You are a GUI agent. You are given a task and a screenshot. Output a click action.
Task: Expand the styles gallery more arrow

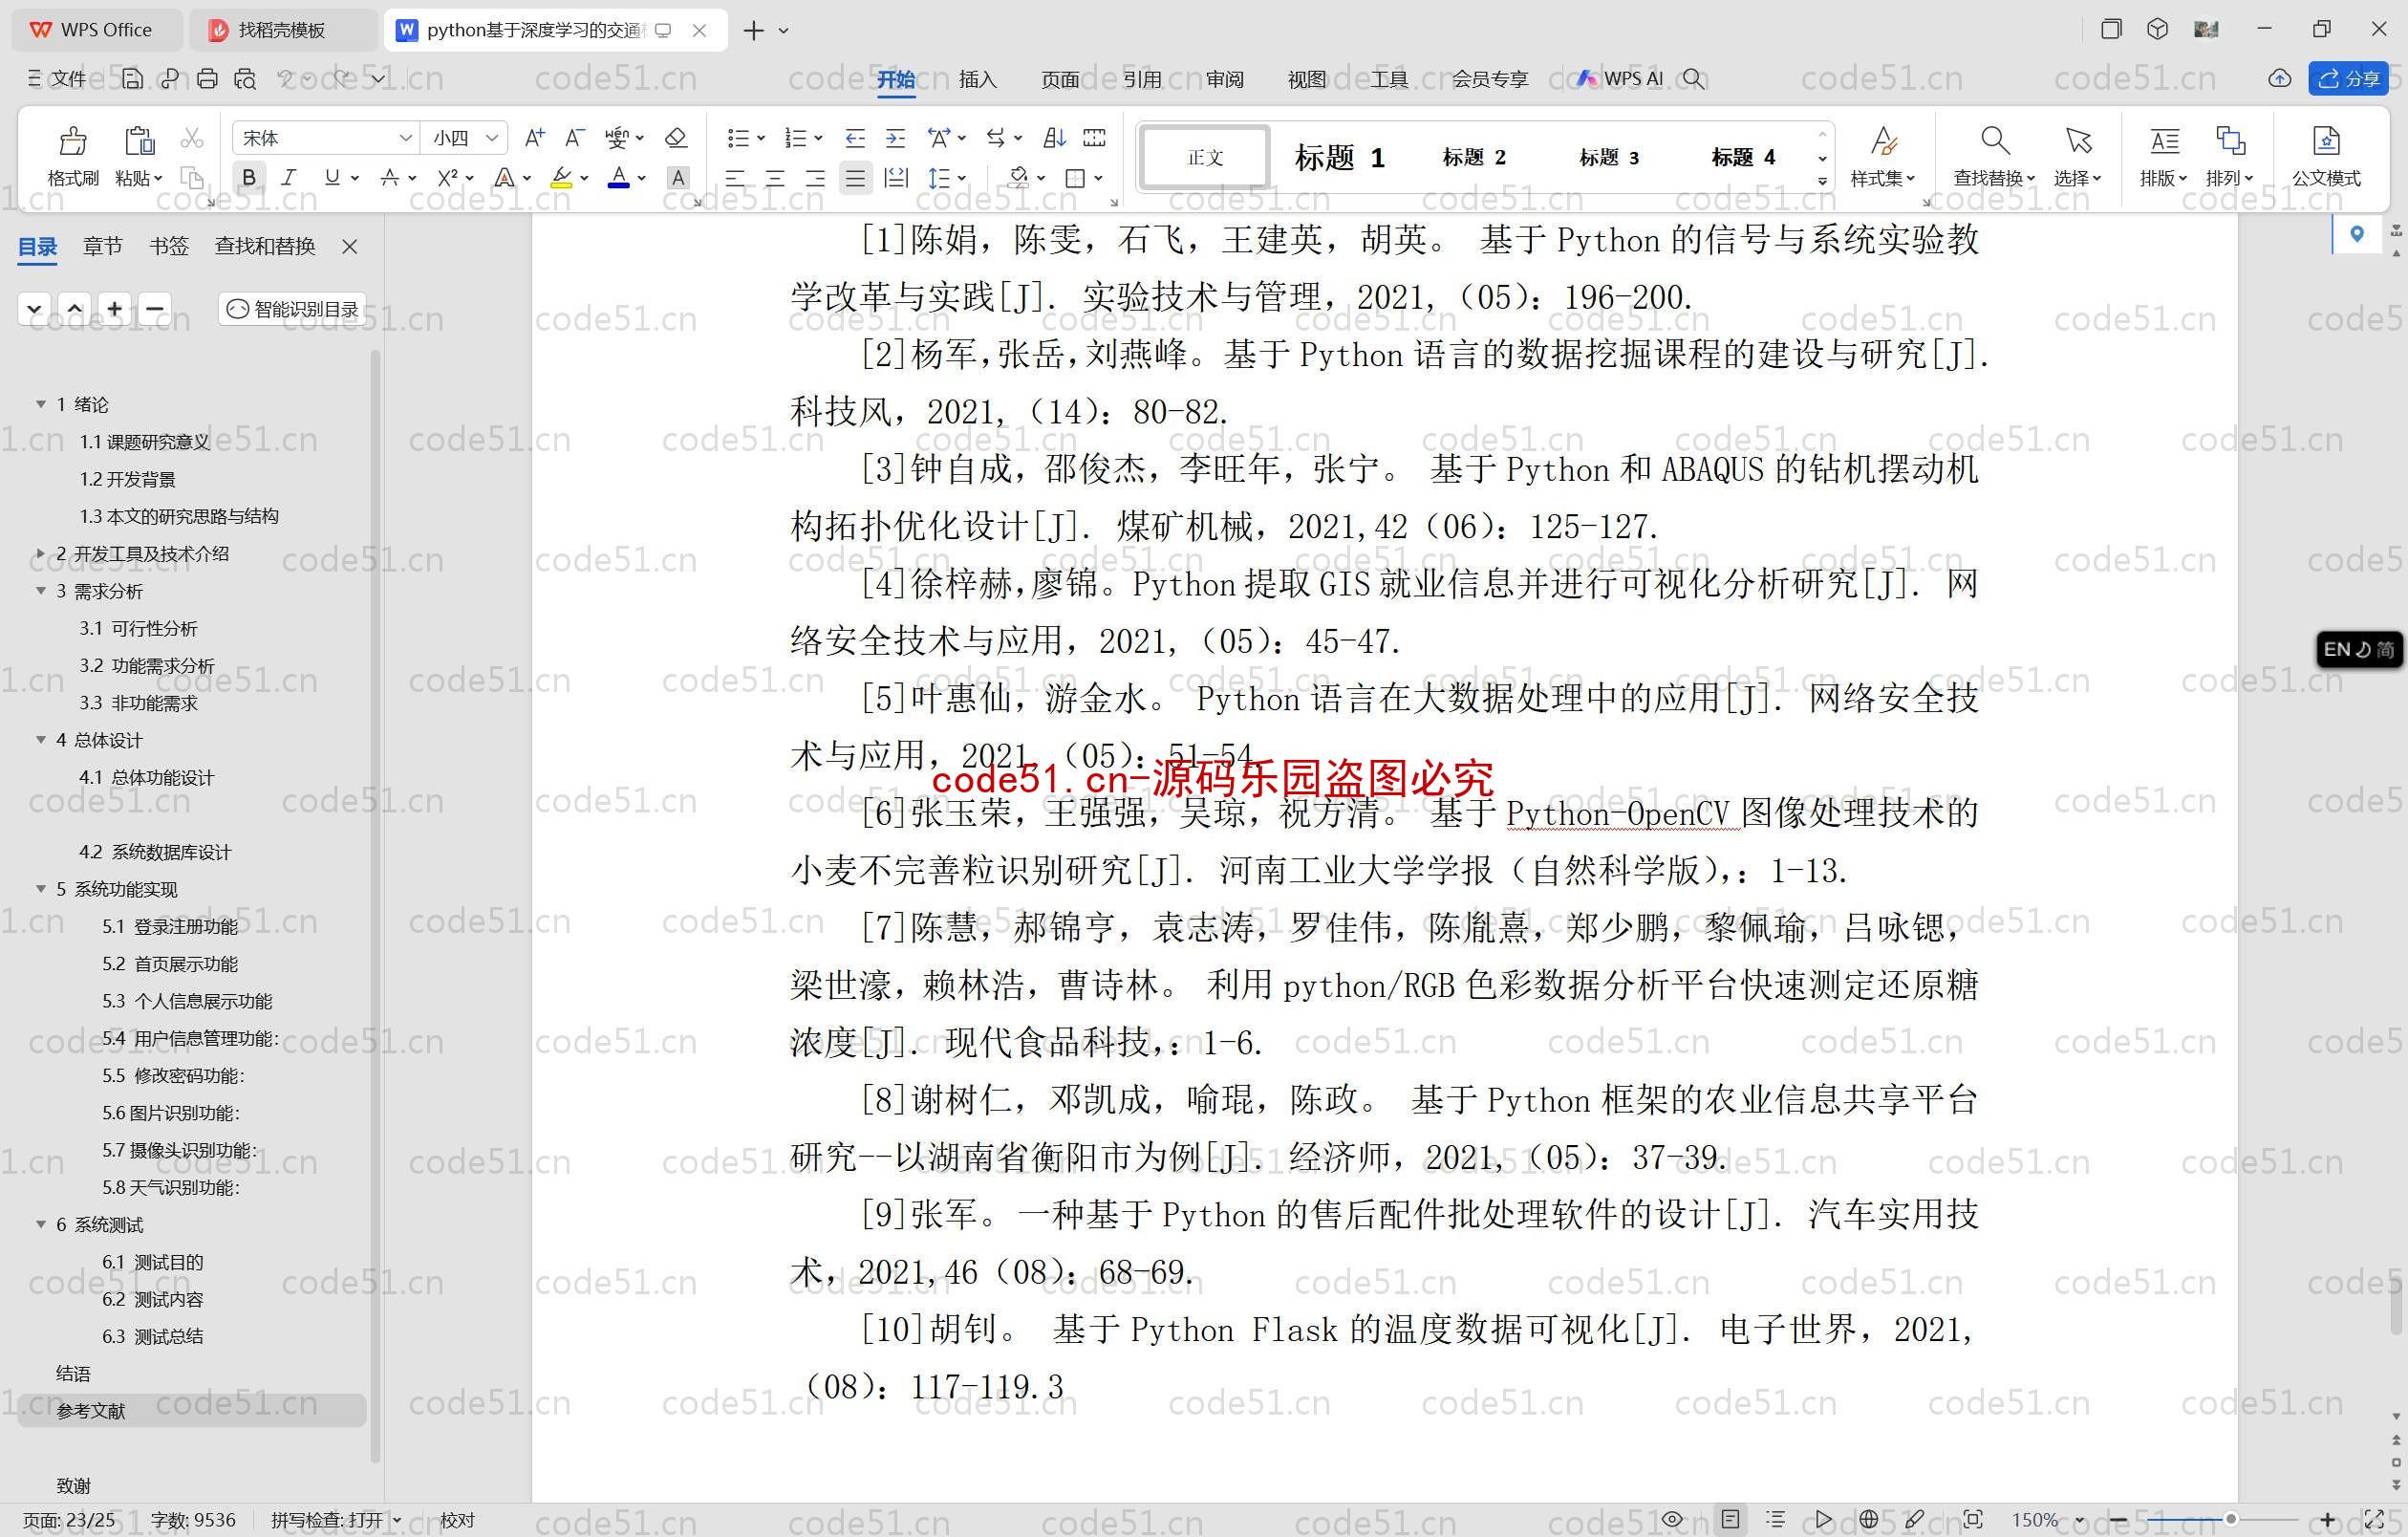point(1822,181)
